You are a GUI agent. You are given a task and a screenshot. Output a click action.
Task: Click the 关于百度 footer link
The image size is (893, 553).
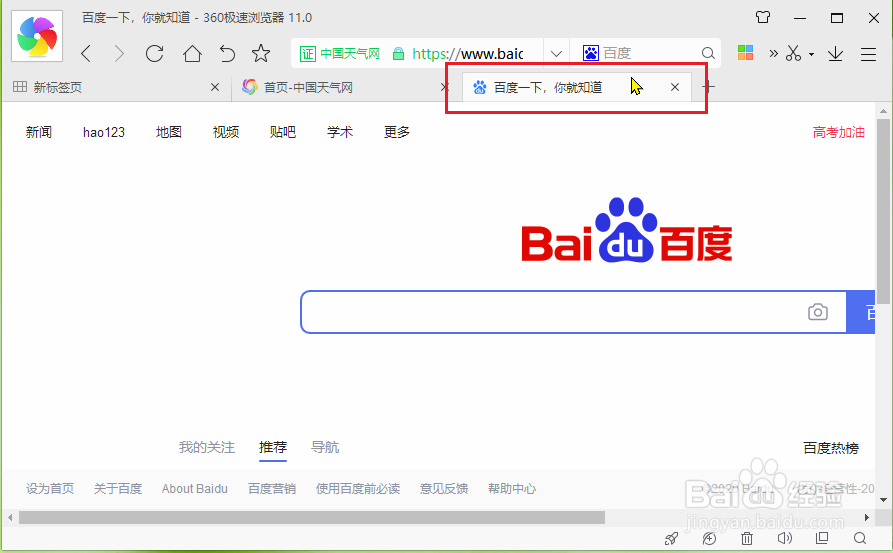click(x=118, y=489)
